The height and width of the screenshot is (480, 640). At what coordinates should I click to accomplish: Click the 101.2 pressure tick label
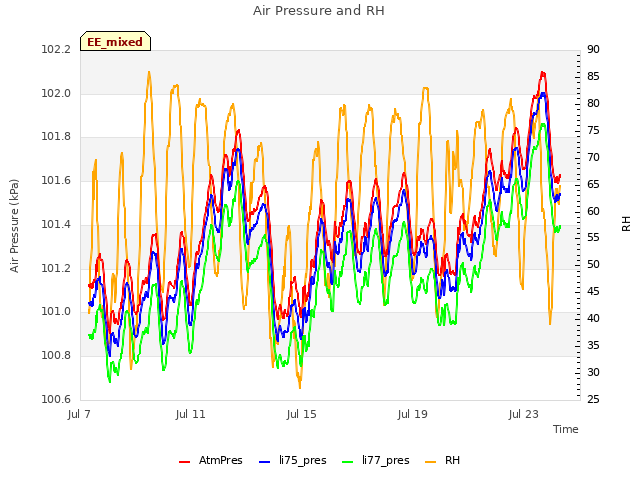(56, 268)
